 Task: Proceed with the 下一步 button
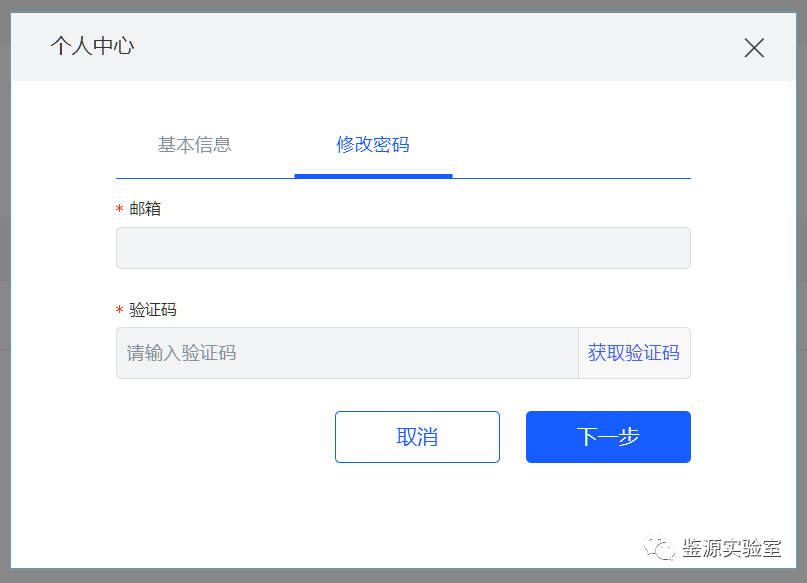[x=608, y=437]
